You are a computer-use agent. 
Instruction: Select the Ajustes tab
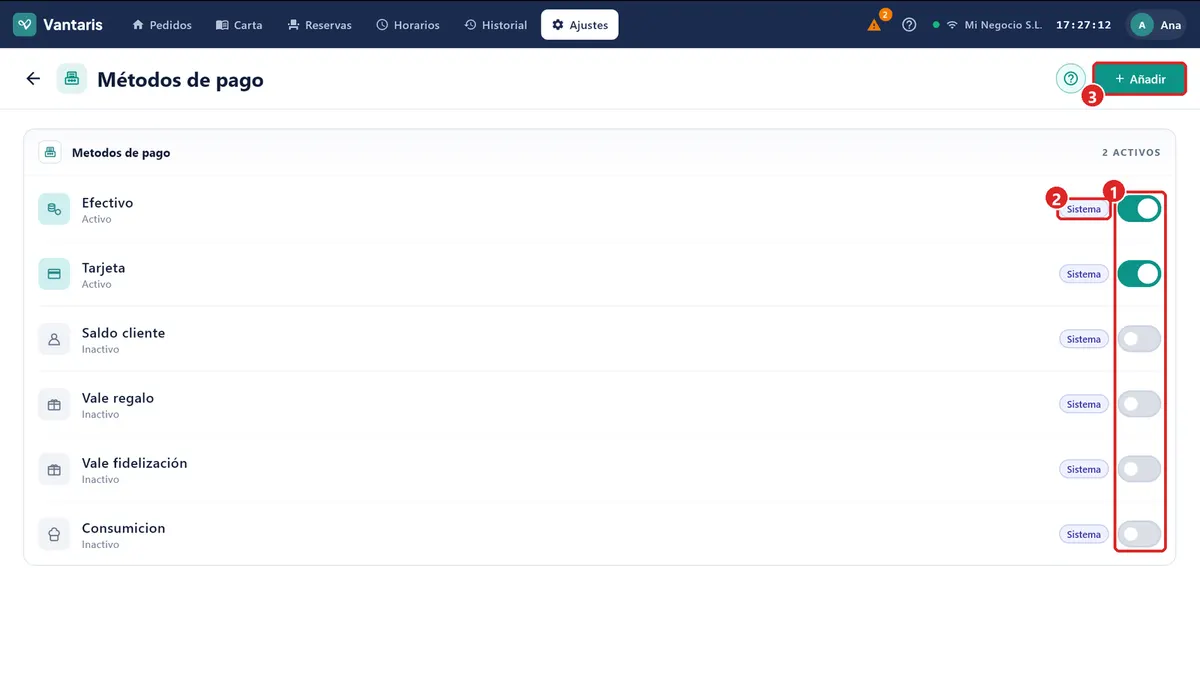pyautogui.click(x=580, y=25)
